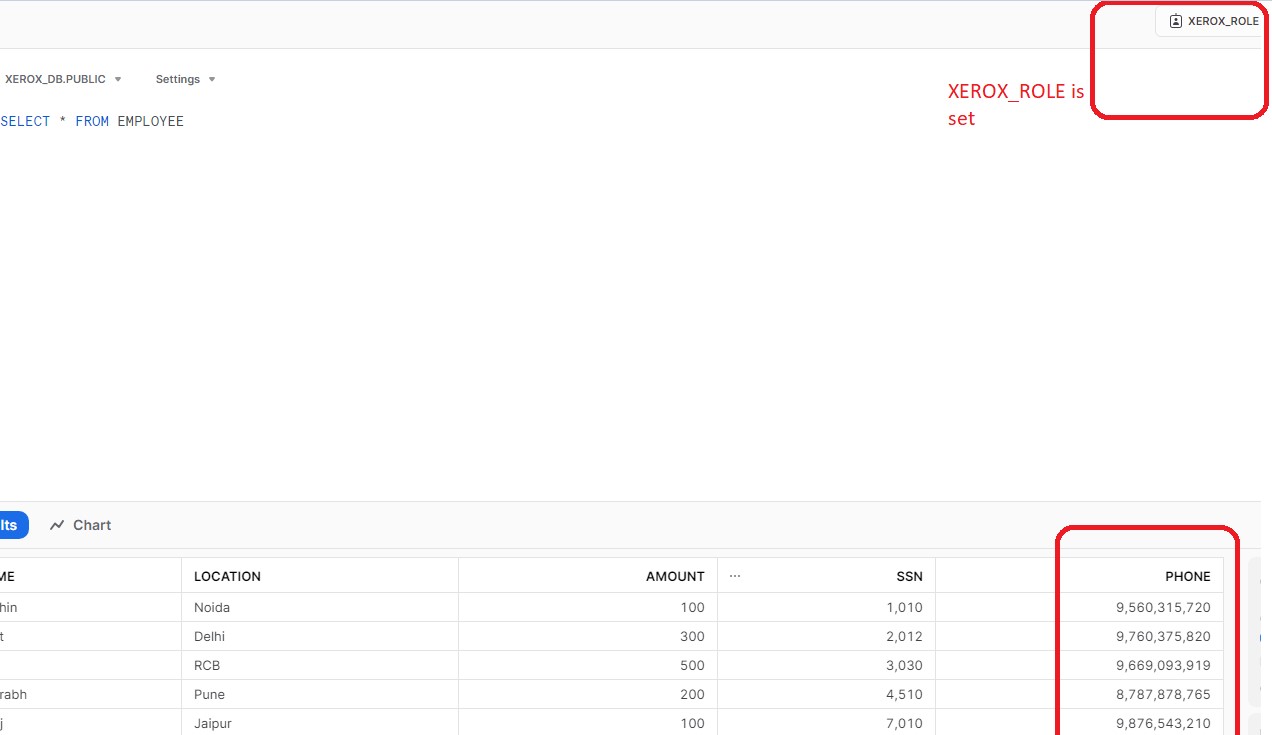The width and height of the screenshot is (1272, 735).
Task: Select the Results tab
Action: (x=10, y=525)
